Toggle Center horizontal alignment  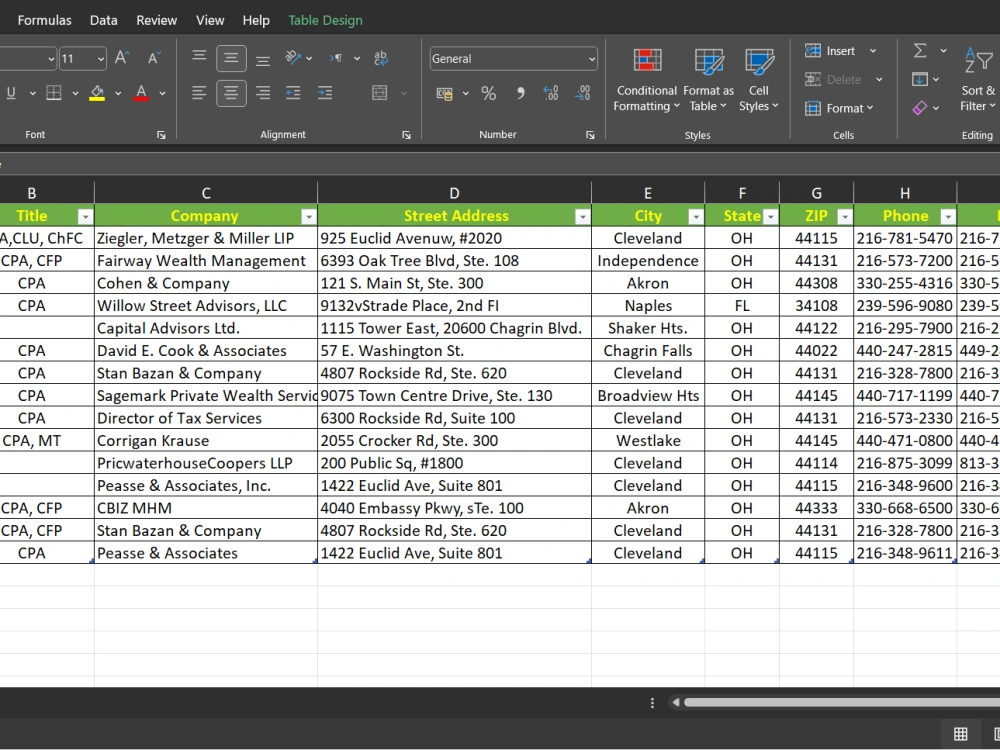tap(231, 93)
